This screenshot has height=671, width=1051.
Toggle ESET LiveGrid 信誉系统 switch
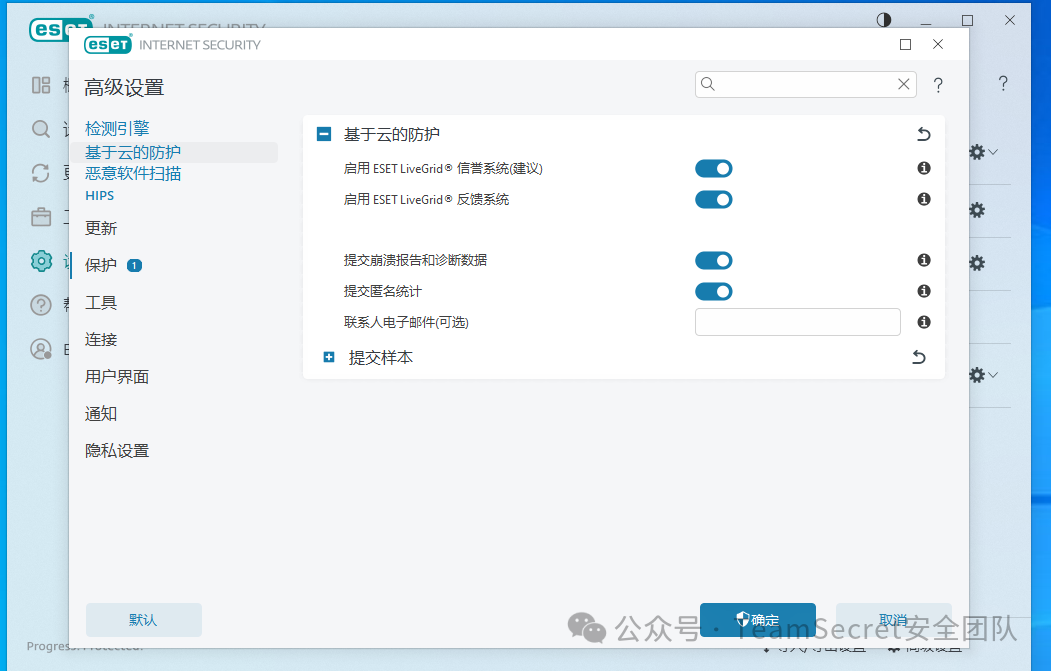[713, 168]
